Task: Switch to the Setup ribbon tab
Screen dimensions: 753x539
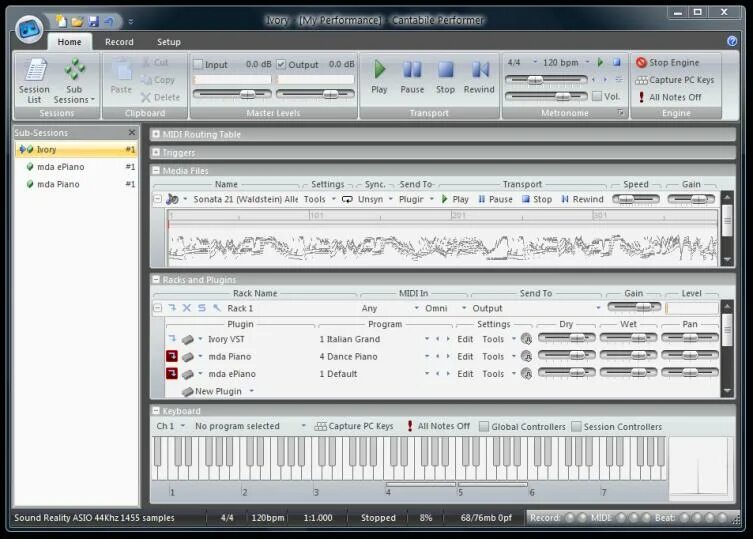Action: (x=169, y=42)
